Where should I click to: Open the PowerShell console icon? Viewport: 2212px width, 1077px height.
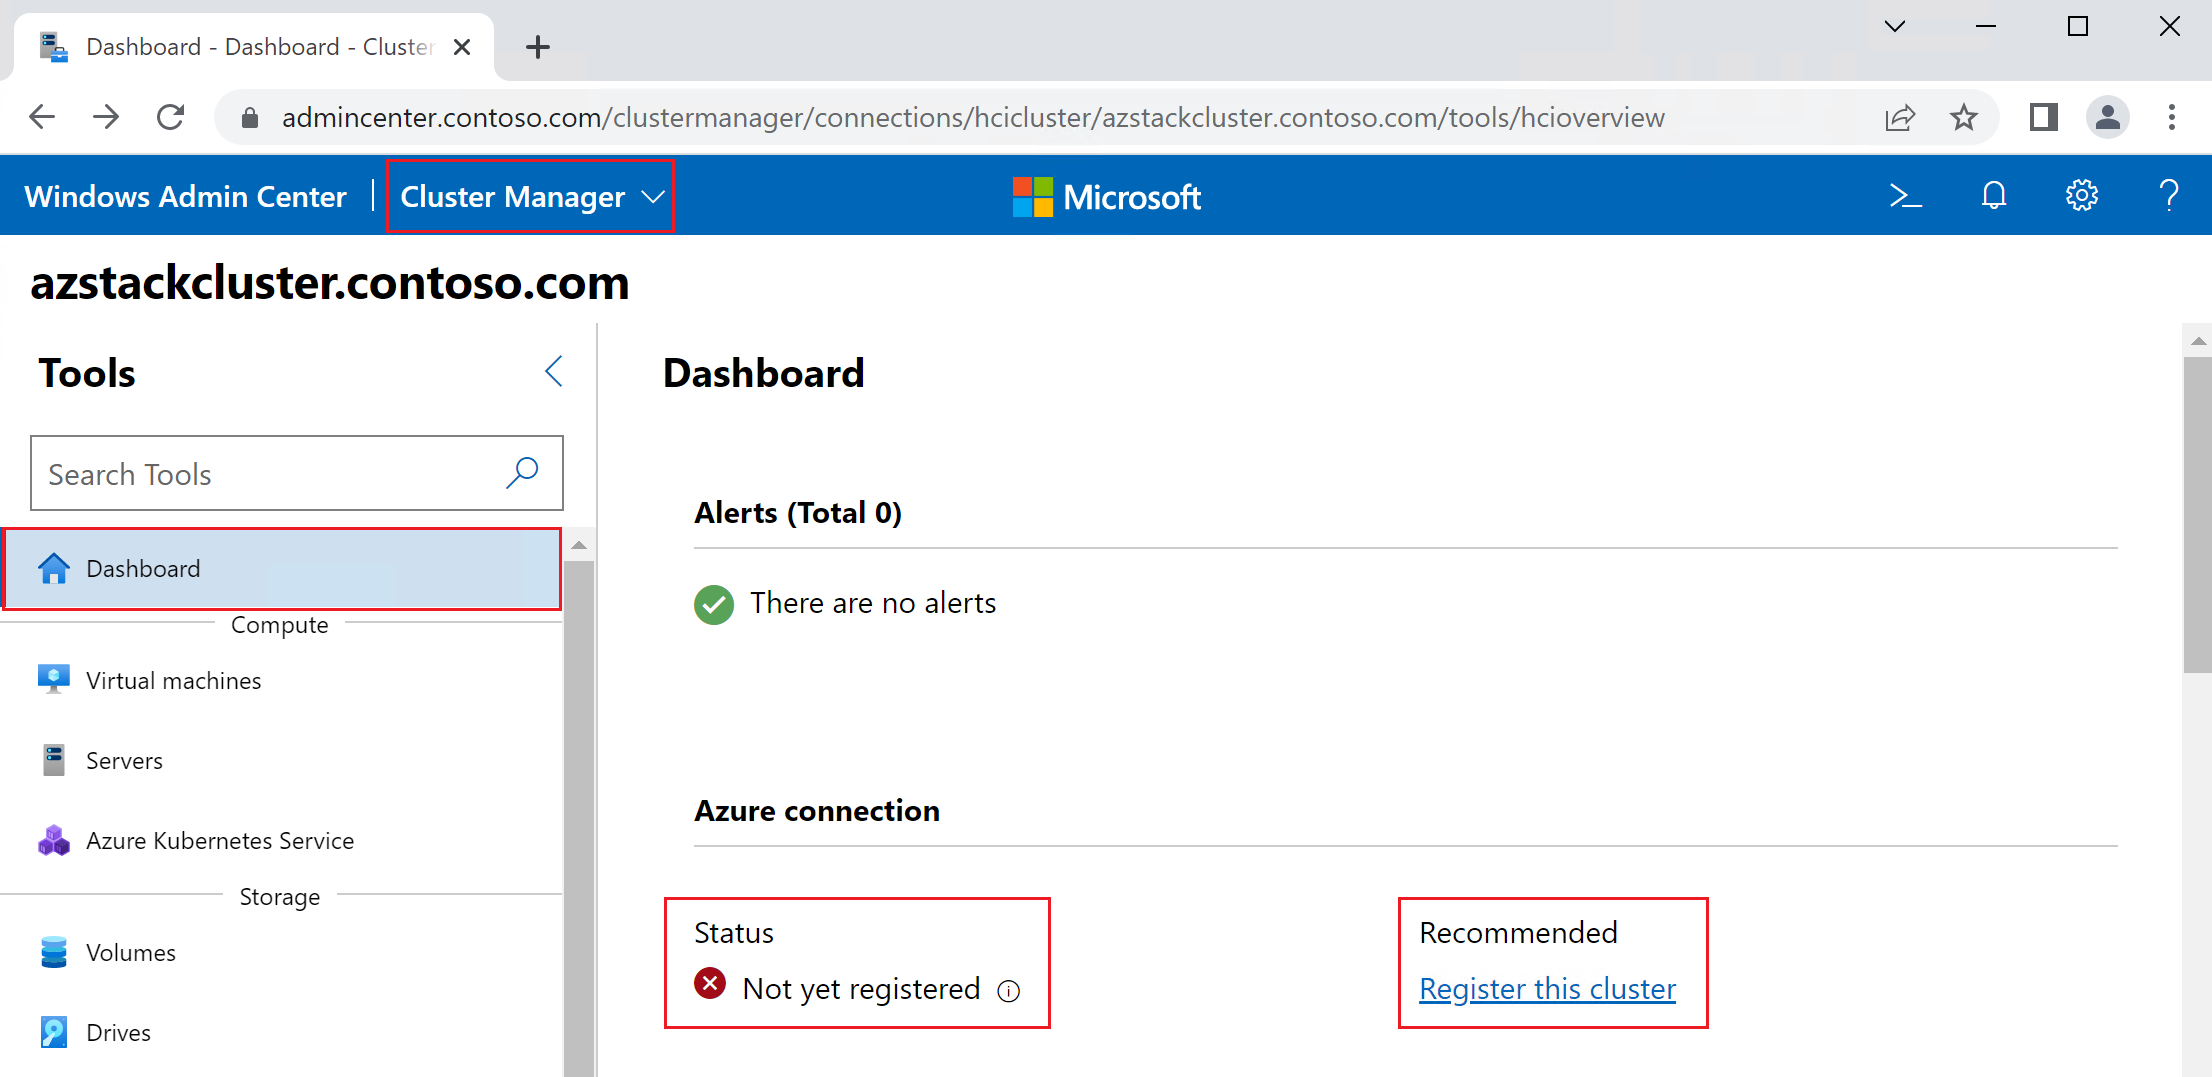click(1905, 196)
